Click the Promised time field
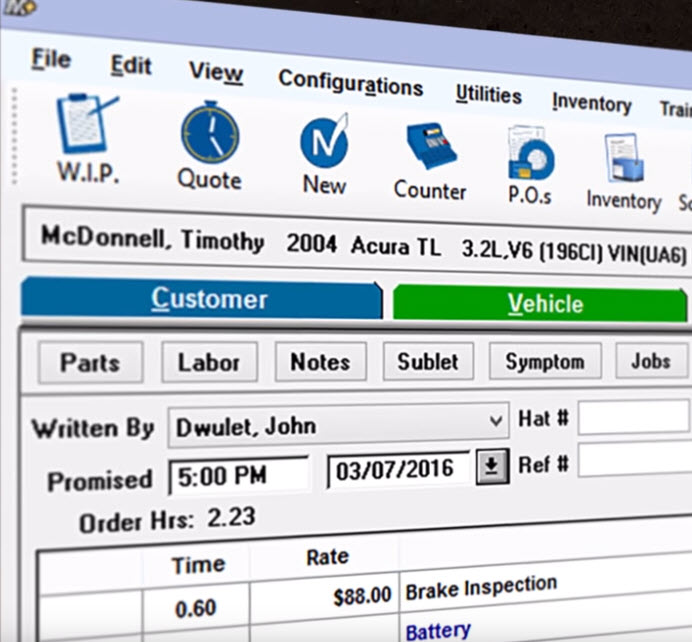Viewport: 692px width, 642px height. point(239,475)
